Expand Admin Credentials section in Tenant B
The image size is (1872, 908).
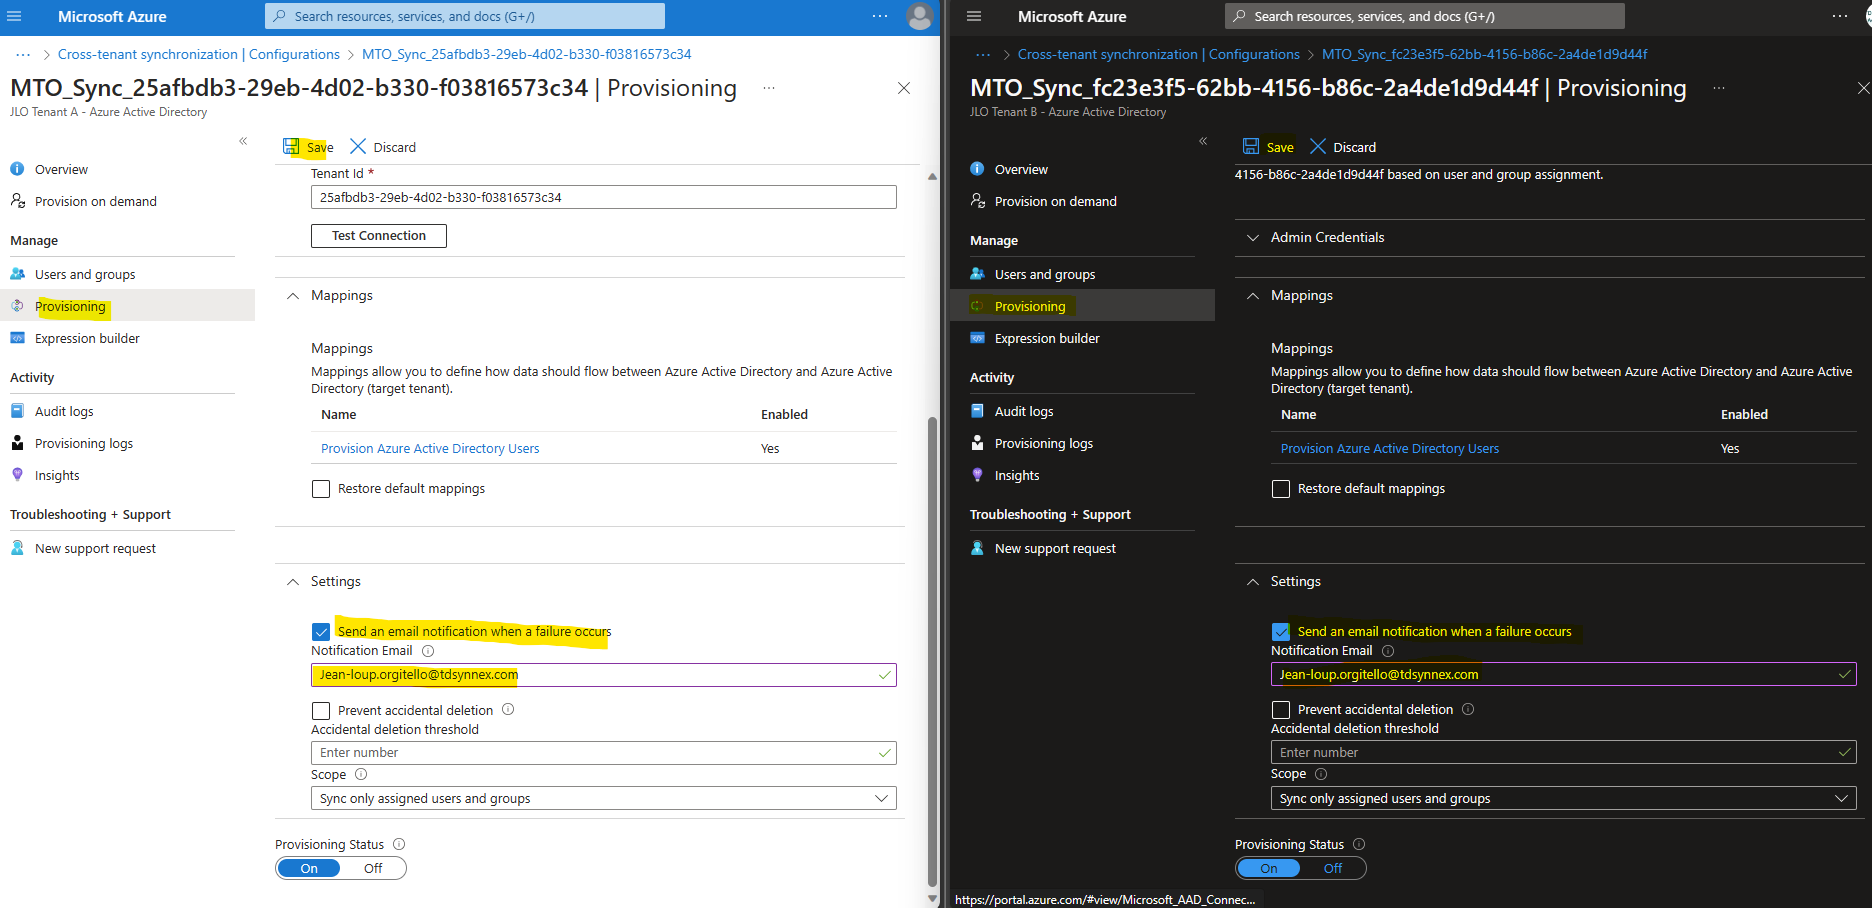pyautogui.click(x=1253, y=238)
